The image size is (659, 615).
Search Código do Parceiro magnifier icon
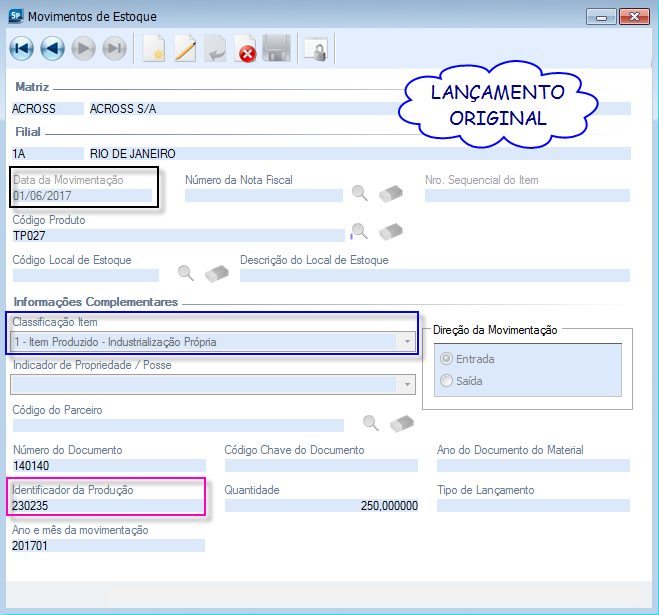(371, 423)
